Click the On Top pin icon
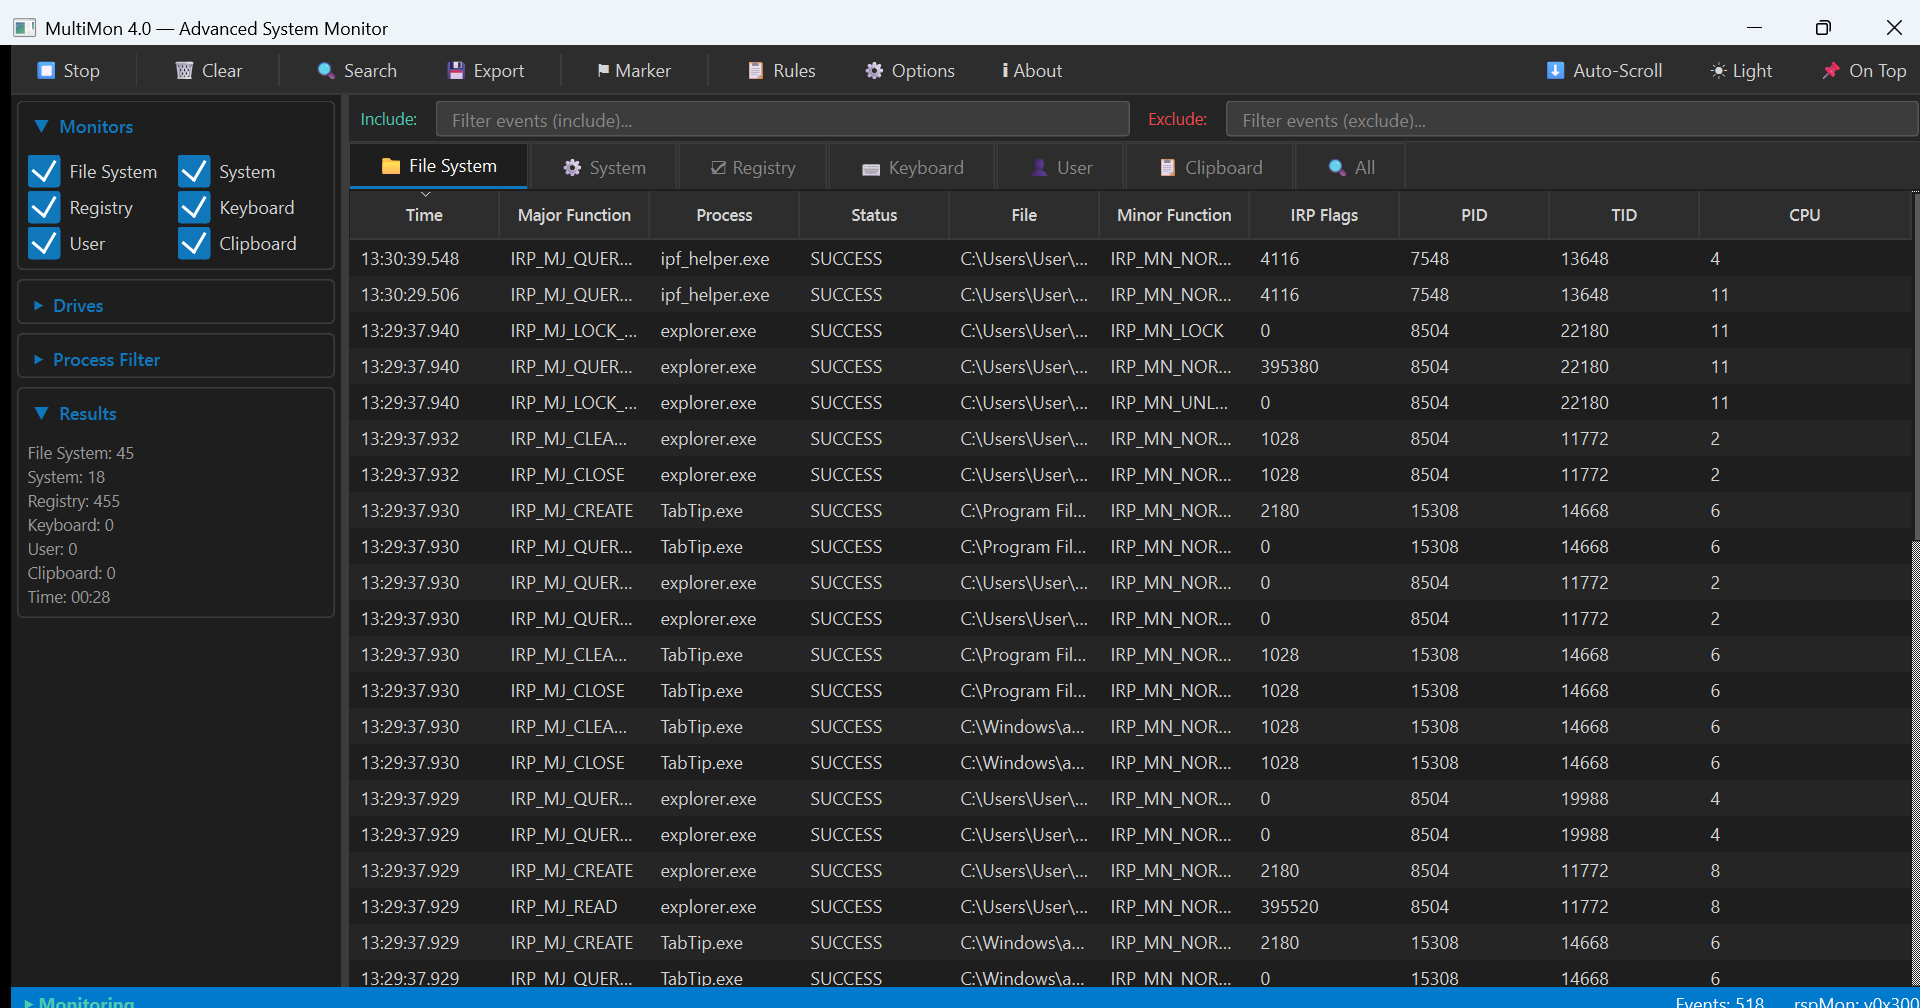The image size is (1920, 1008). [x=1831, y=71]
